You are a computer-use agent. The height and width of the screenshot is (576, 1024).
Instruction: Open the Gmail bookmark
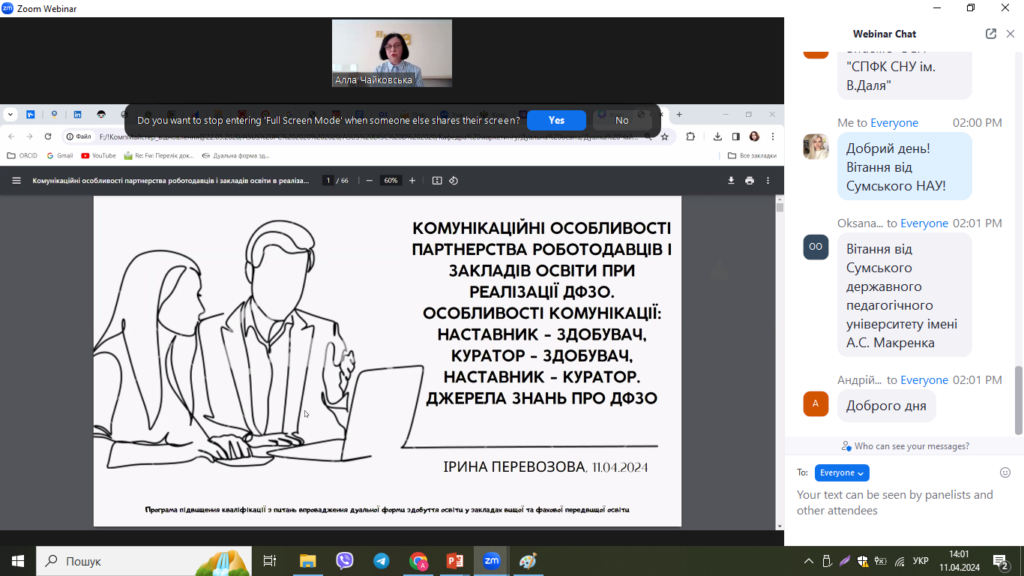point(59,156)
